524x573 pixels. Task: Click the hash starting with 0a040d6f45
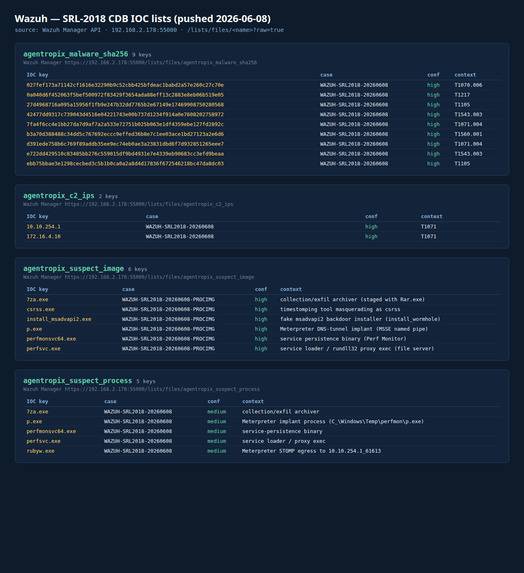tap(125, 95)
